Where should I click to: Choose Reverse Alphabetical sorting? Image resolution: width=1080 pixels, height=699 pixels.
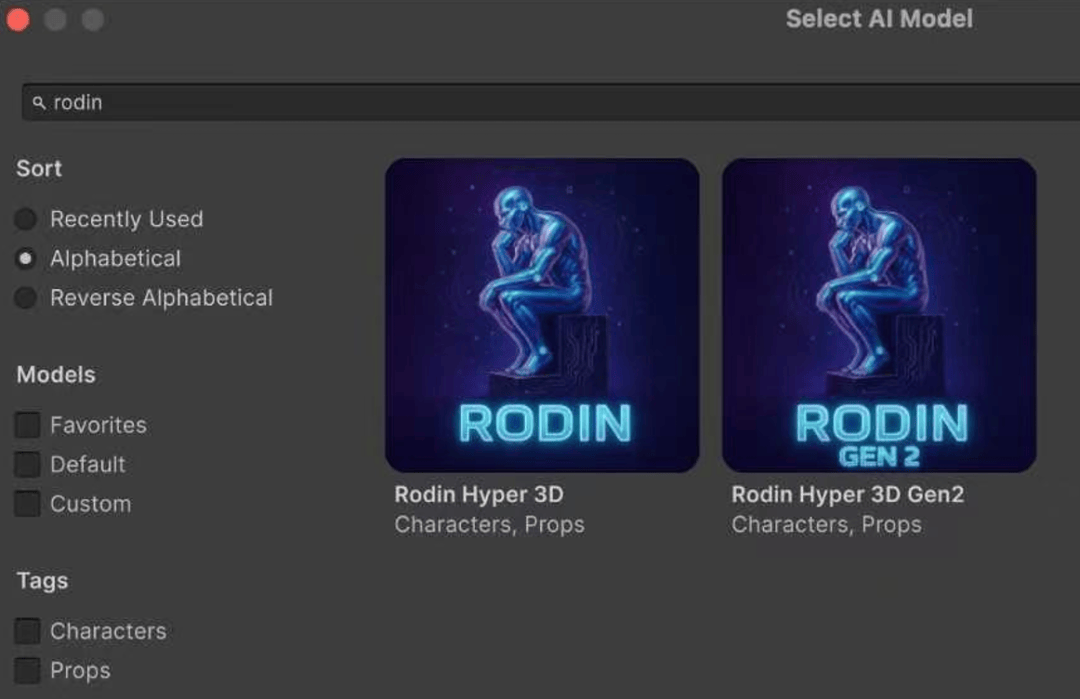(27, 298)
